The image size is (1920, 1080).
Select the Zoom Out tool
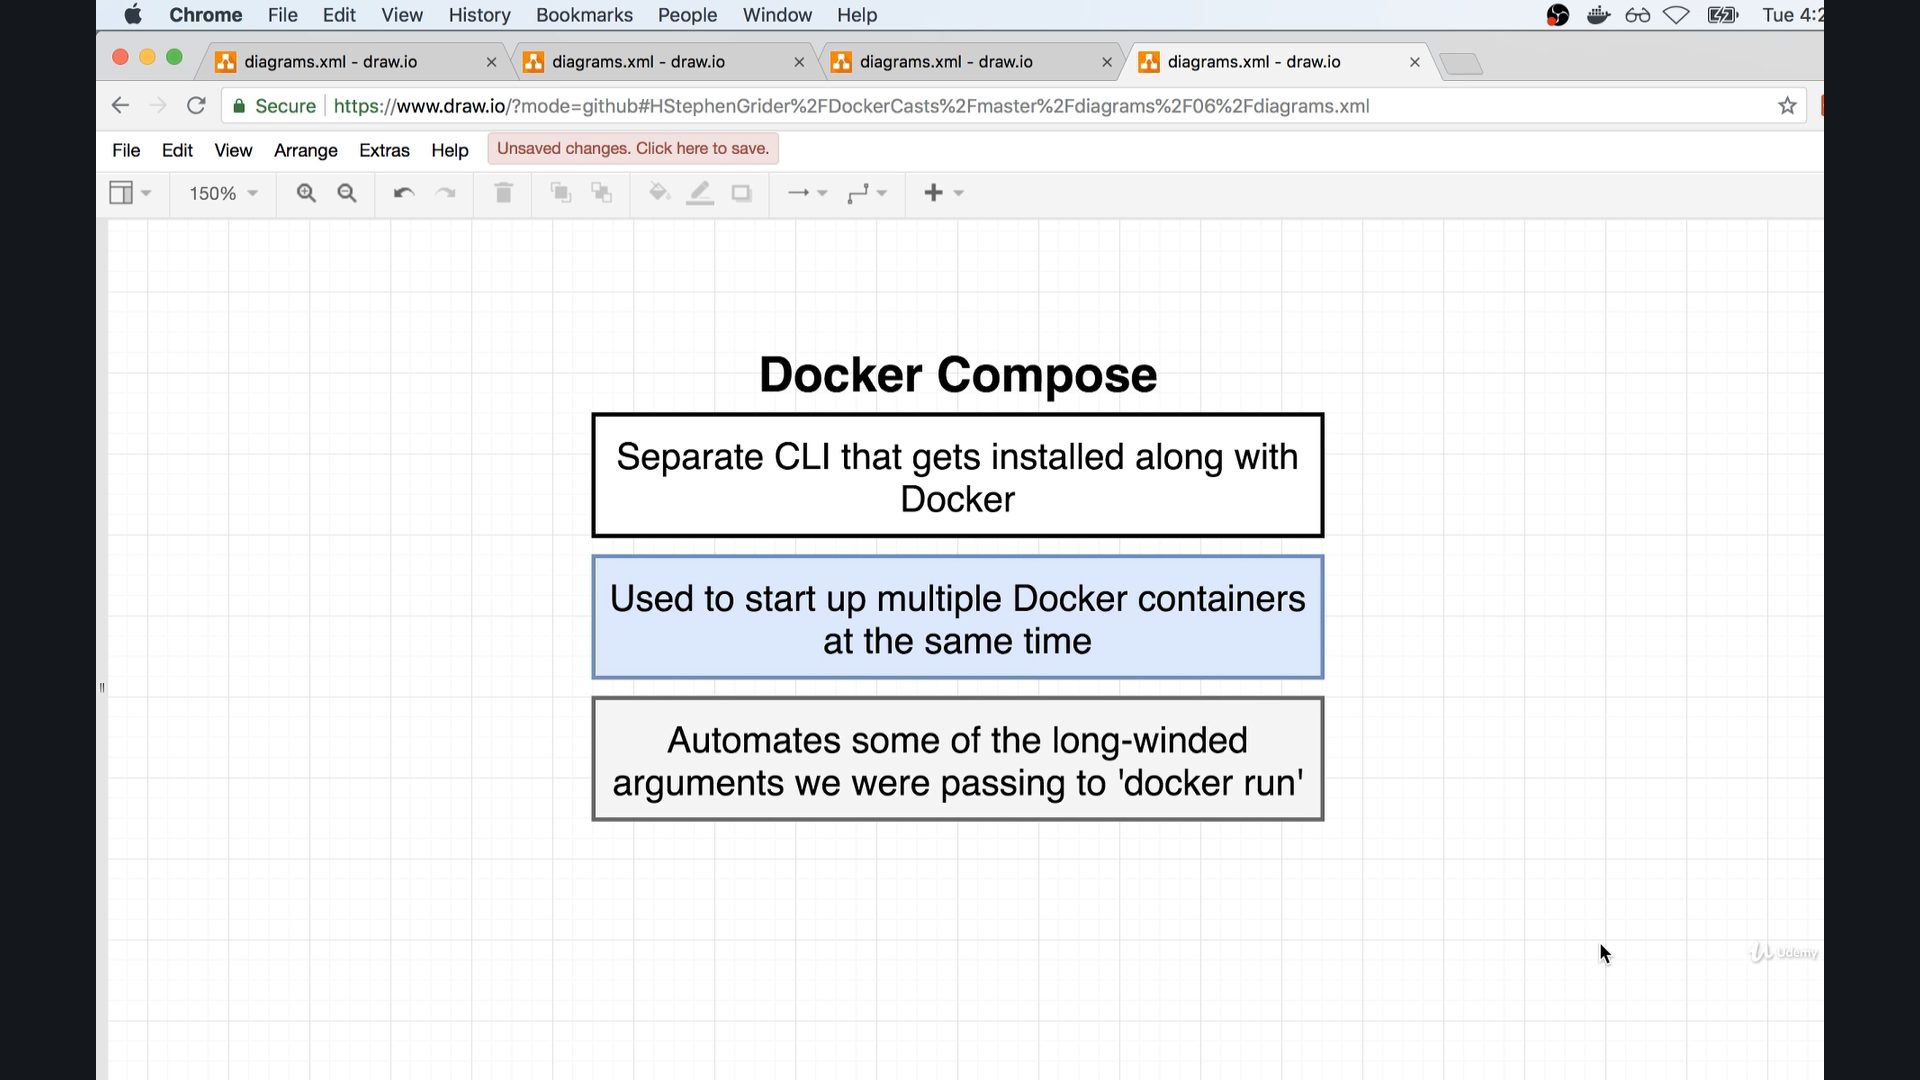347,193
